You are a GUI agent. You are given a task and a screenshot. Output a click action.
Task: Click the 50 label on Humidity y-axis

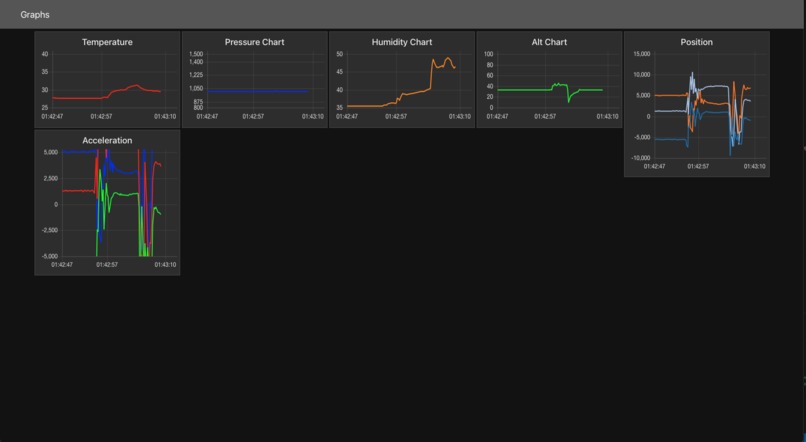point(339,54)
